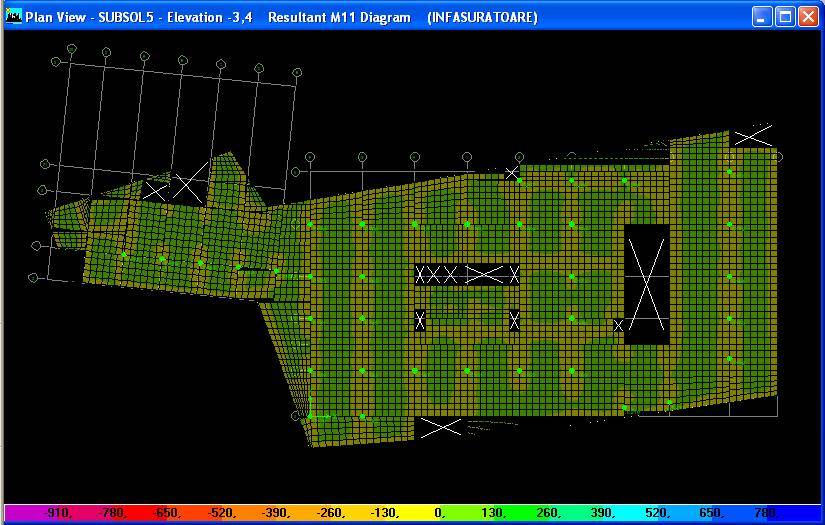Click the ETABS icon in title bar
This screenshot has height=525, width=825.
(14, 17)
